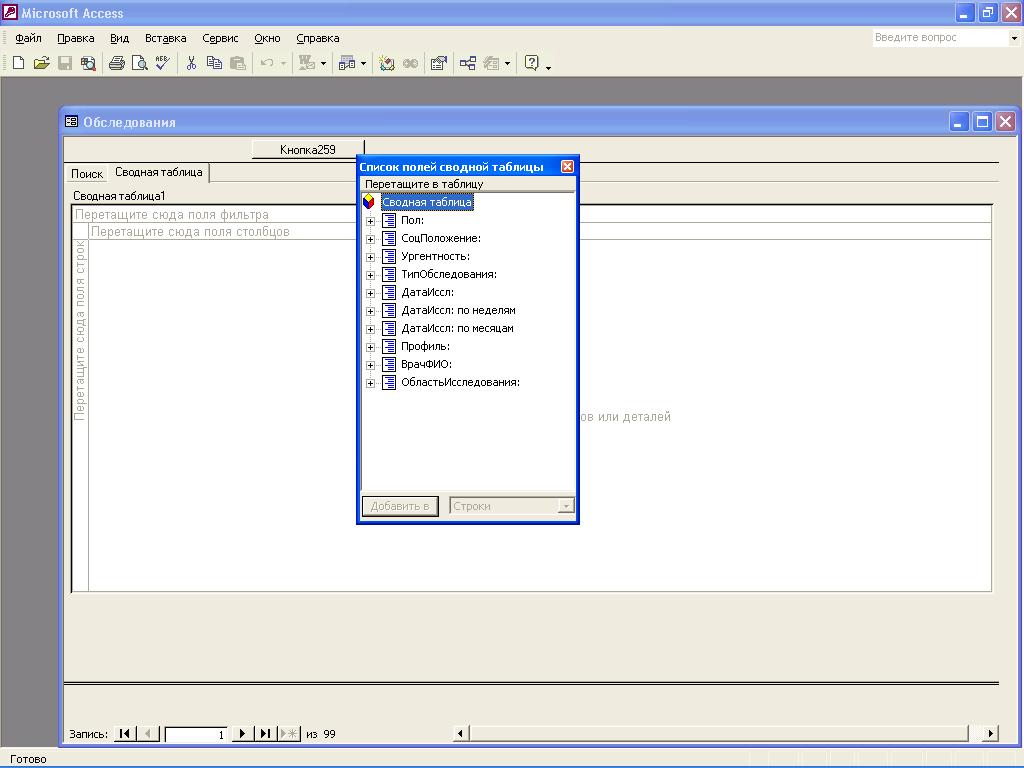Click the Paste clipboard icon

click(x=238, y=63)
